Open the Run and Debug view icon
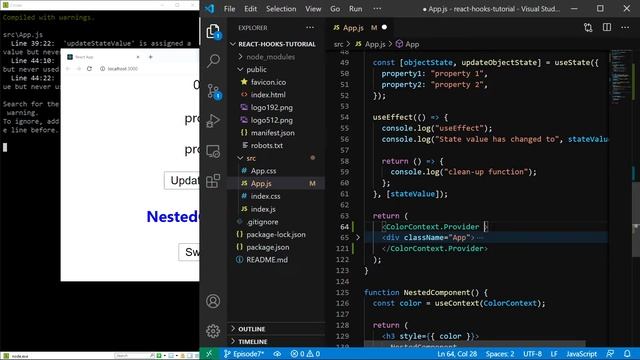640x360 pixels. (x=213, y=121)
